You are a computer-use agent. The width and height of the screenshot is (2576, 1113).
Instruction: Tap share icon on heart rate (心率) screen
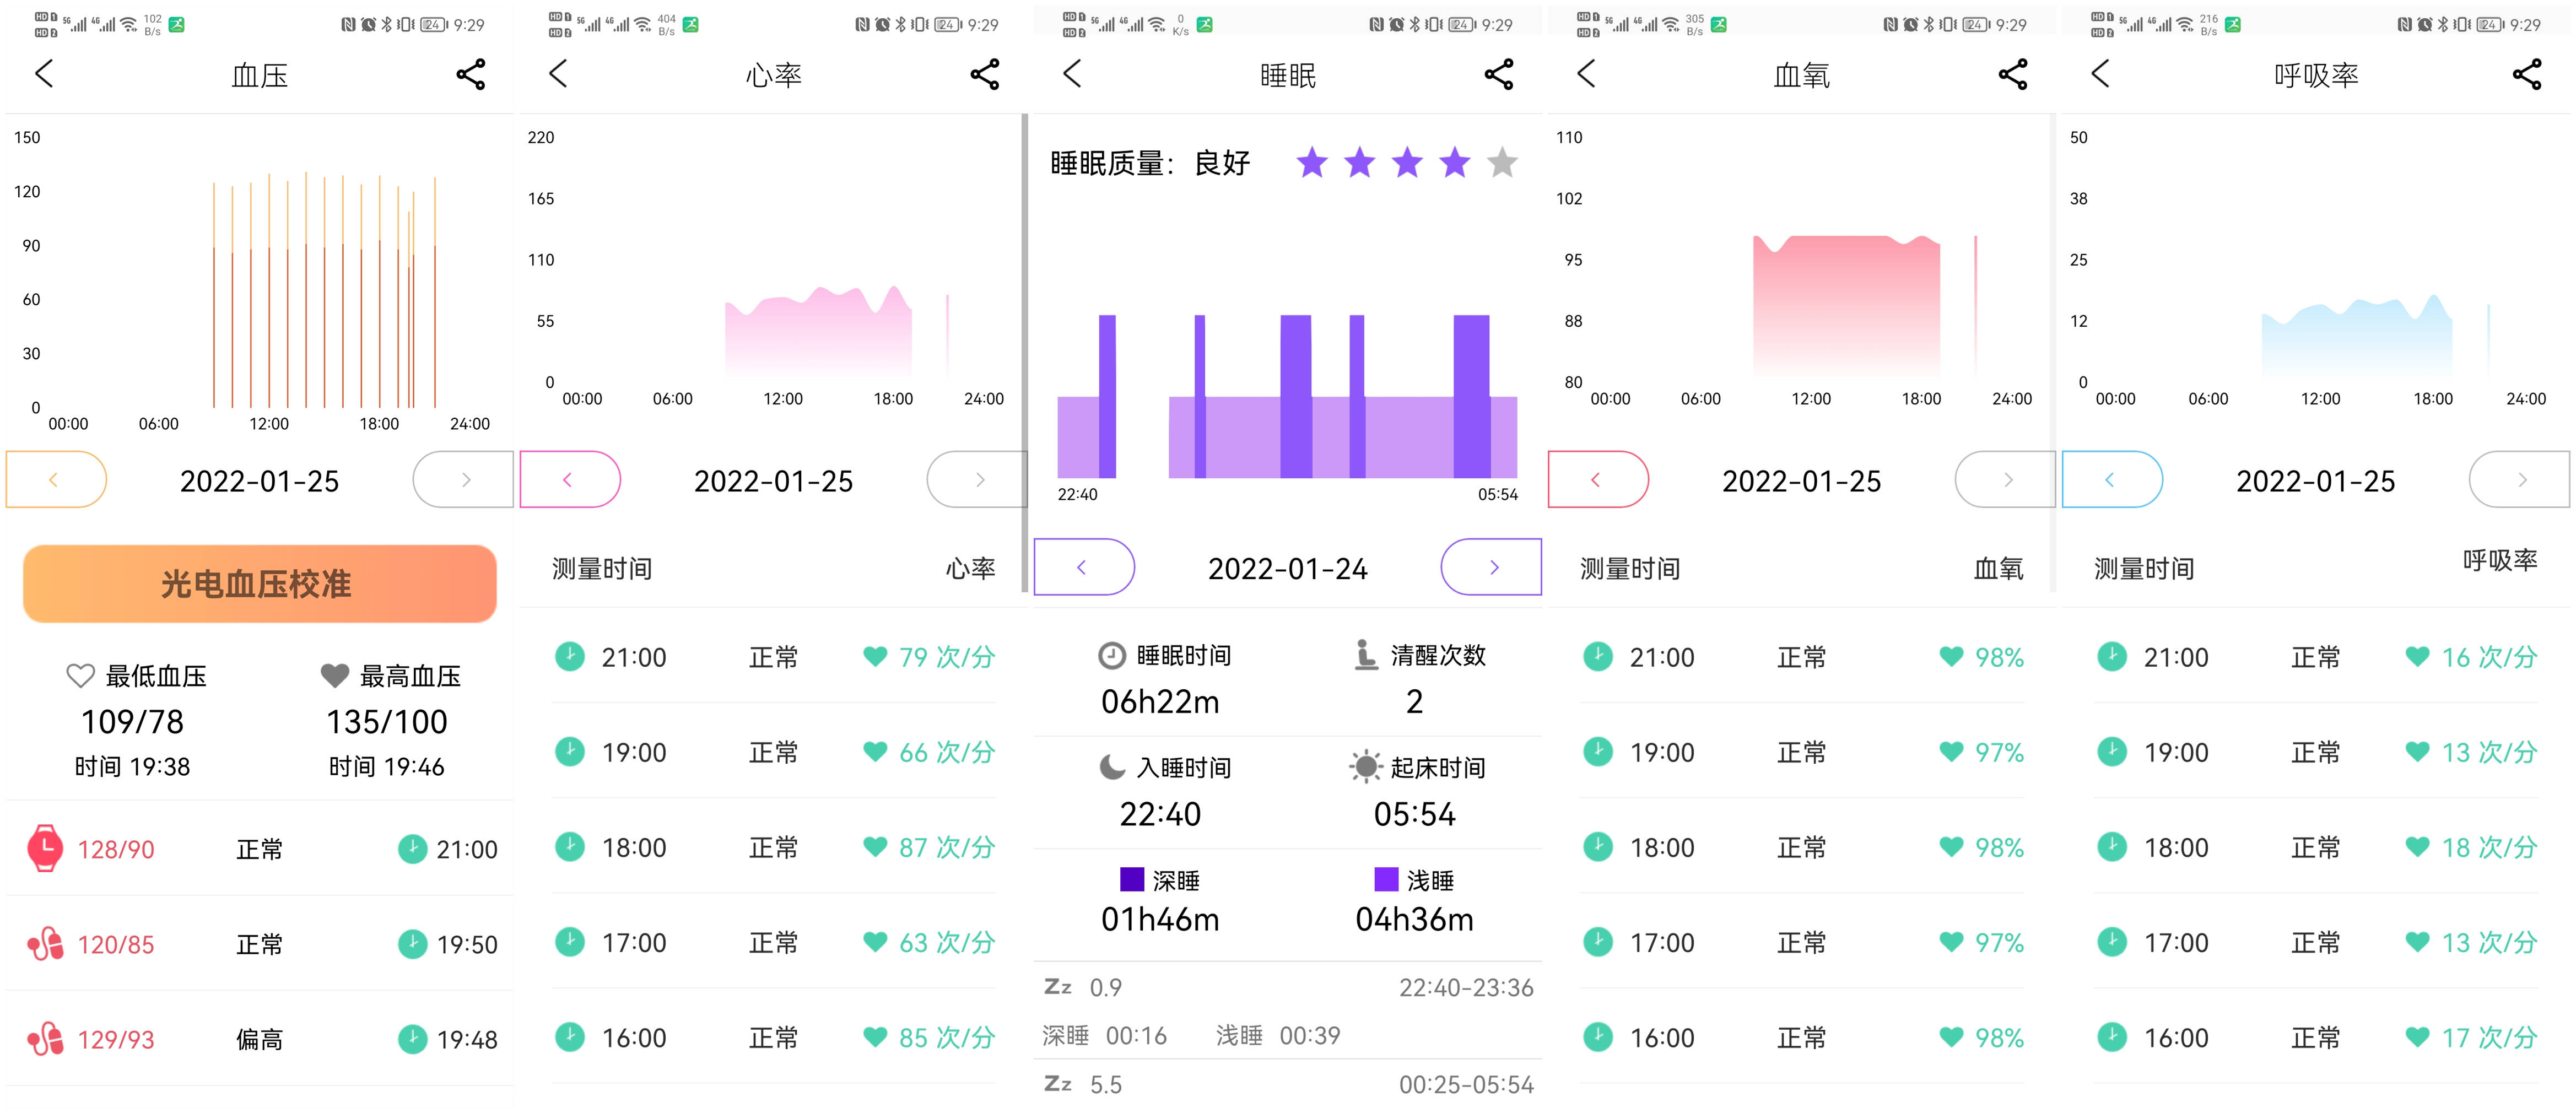pyautogui.click(x=984, y=74)
